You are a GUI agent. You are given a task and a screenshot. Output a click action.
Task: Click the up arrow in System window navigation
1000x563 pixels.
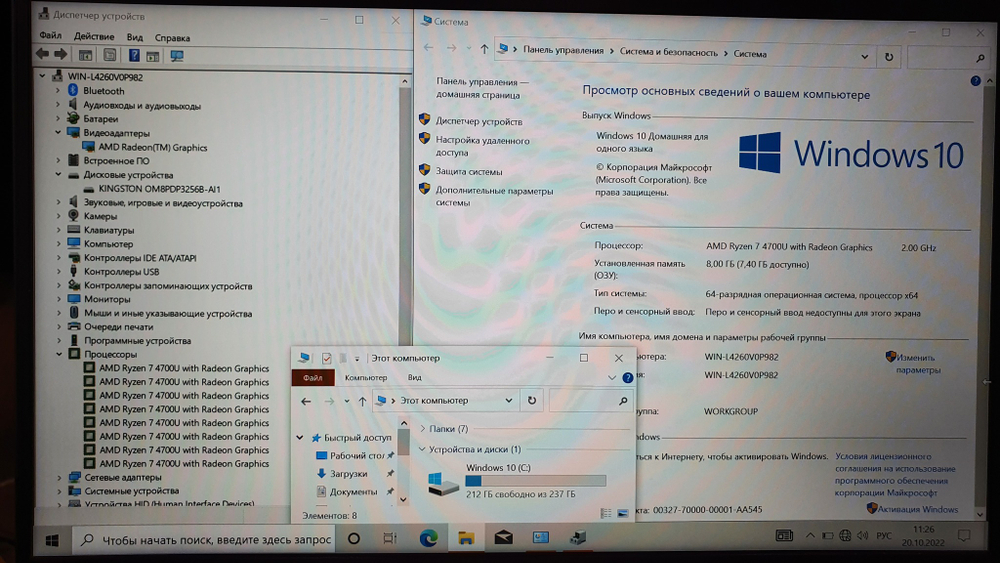[484, 48]
